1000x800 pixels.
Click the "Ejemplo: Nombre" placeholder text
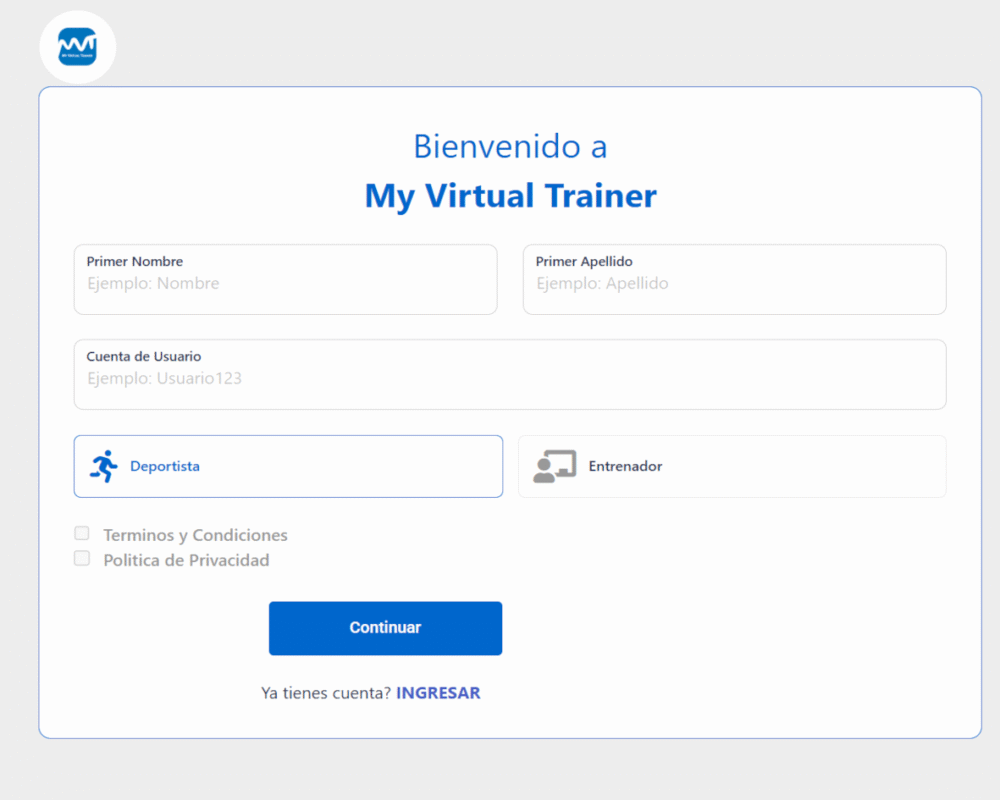pyautogui.click(x=153, y=284)
